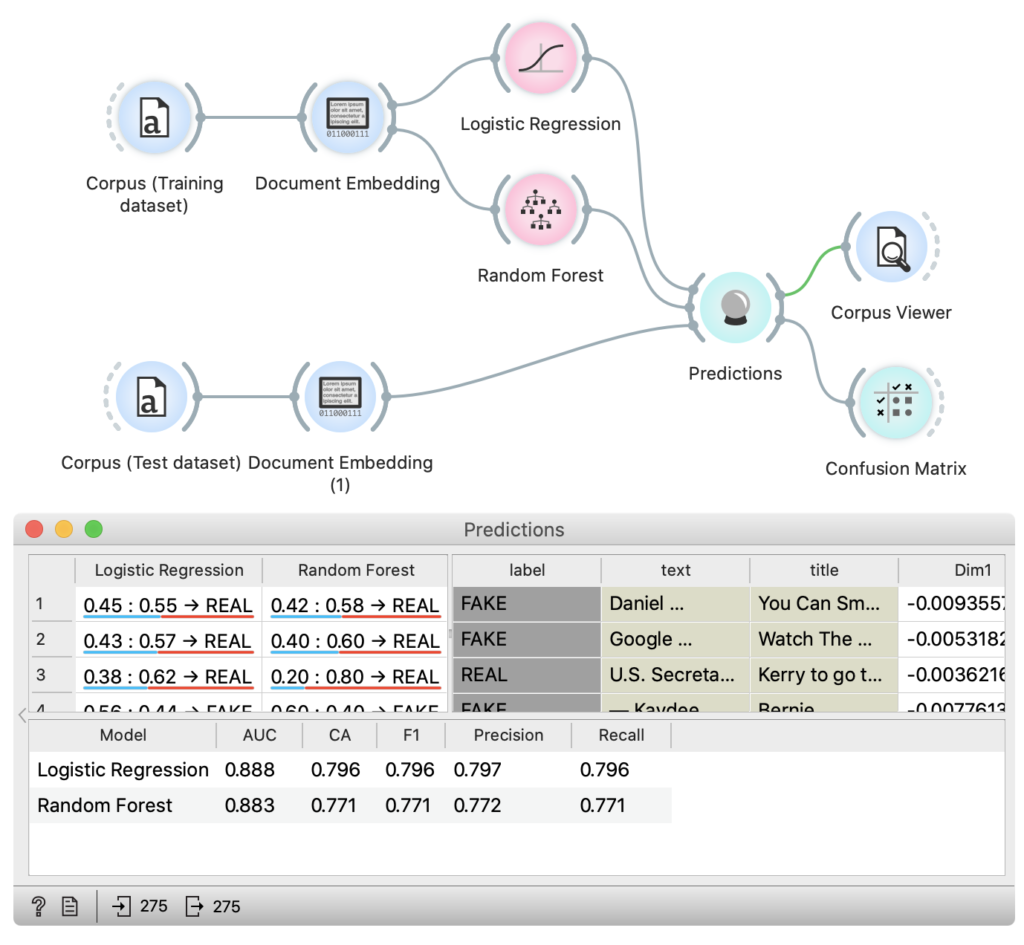The image size is (1024, 945).
Task: Open the Document Embedding (1) widget
Action: click(x=340, y=397)
